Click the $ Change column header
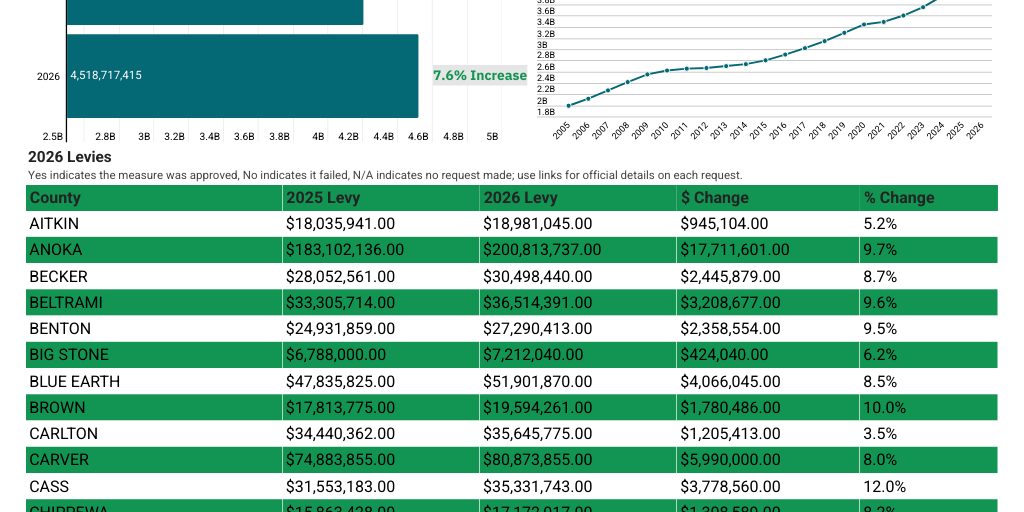 pyautogui.click(x=768, y=198)
